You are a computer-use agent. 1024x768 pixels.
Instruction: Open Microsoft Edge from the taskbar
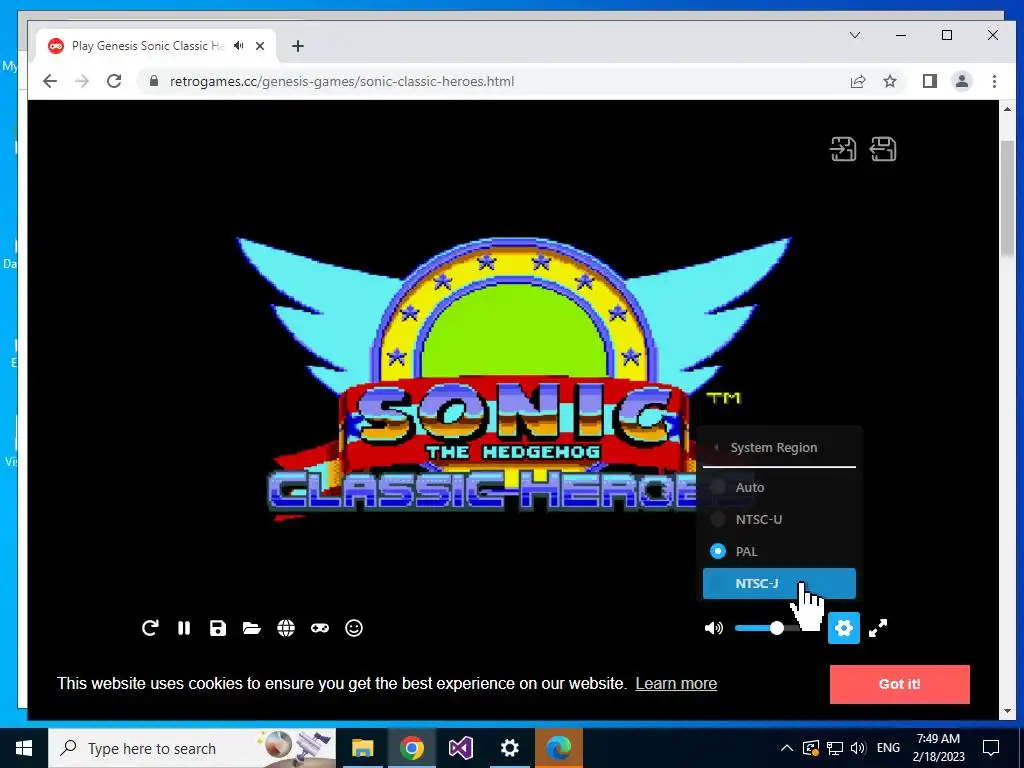pyautogui.click(x=558, y=748)
